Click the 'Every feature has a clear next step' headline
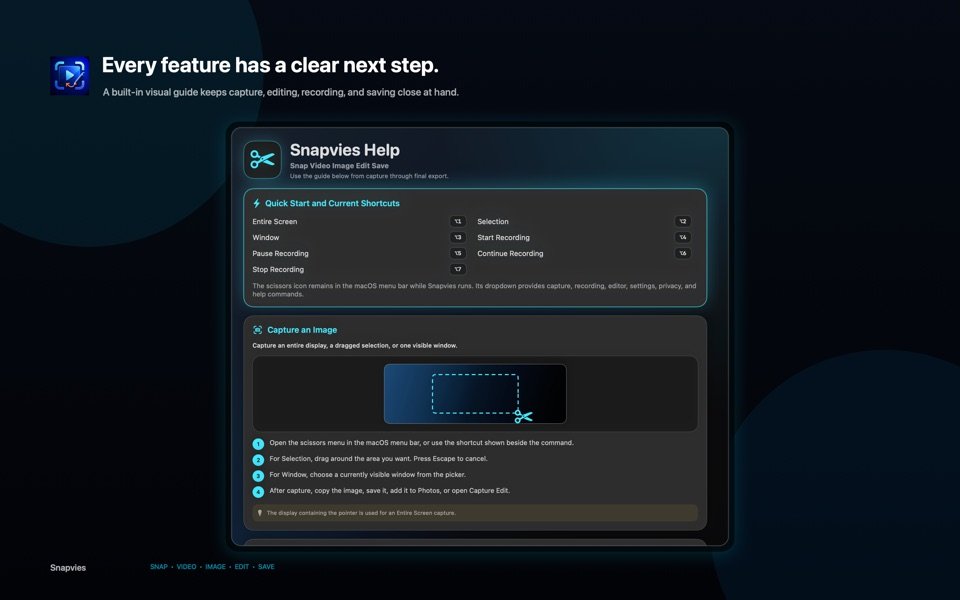Viewport: 960px width, 600px height. (x=270, y=65)
